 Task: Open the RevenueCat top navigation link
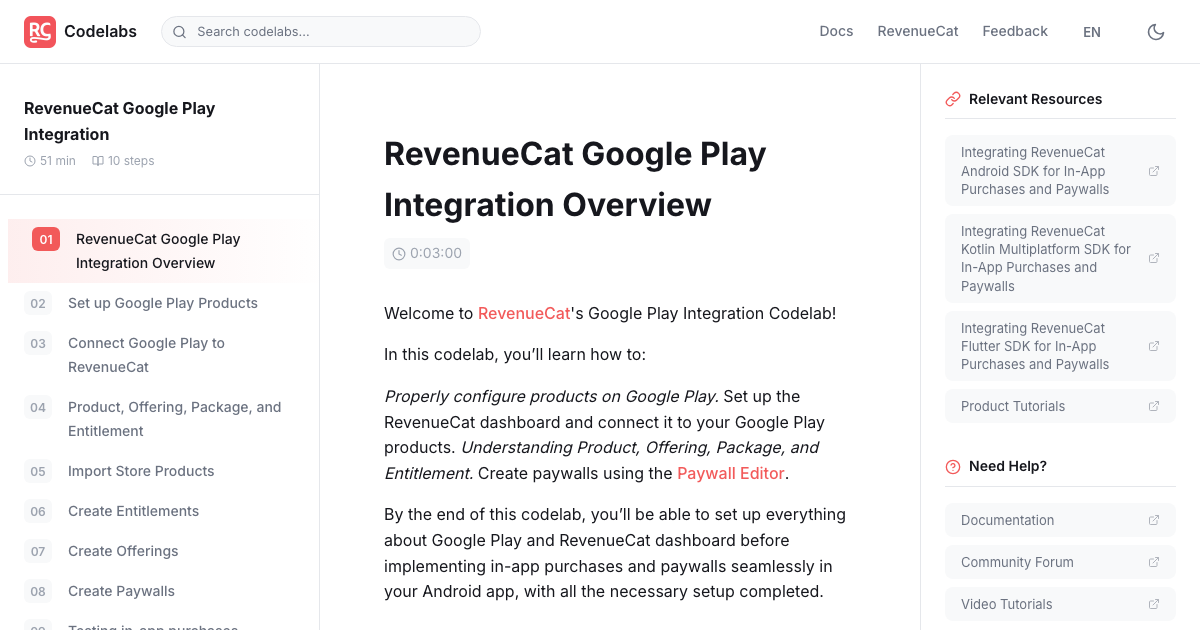click(918, 31)
